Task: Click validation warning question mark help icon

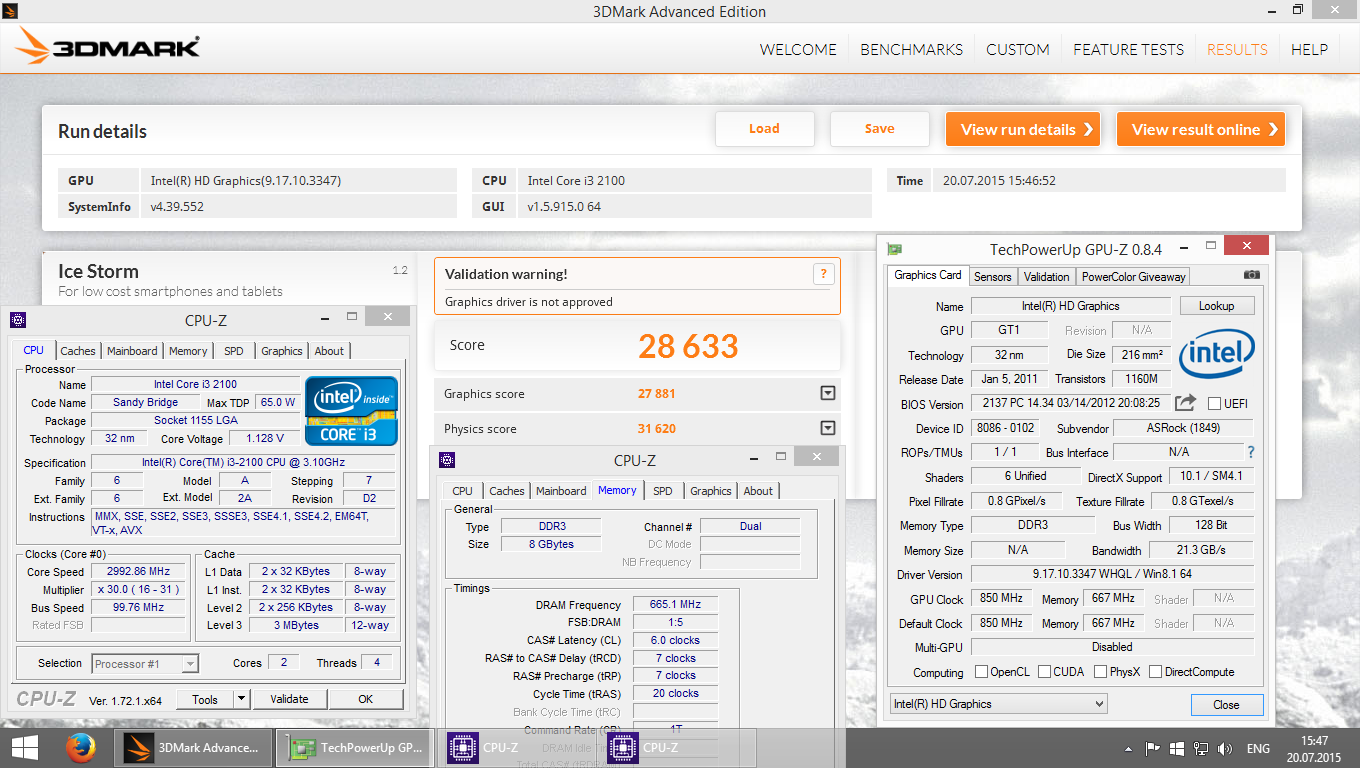Action: (x=823, y=274)
